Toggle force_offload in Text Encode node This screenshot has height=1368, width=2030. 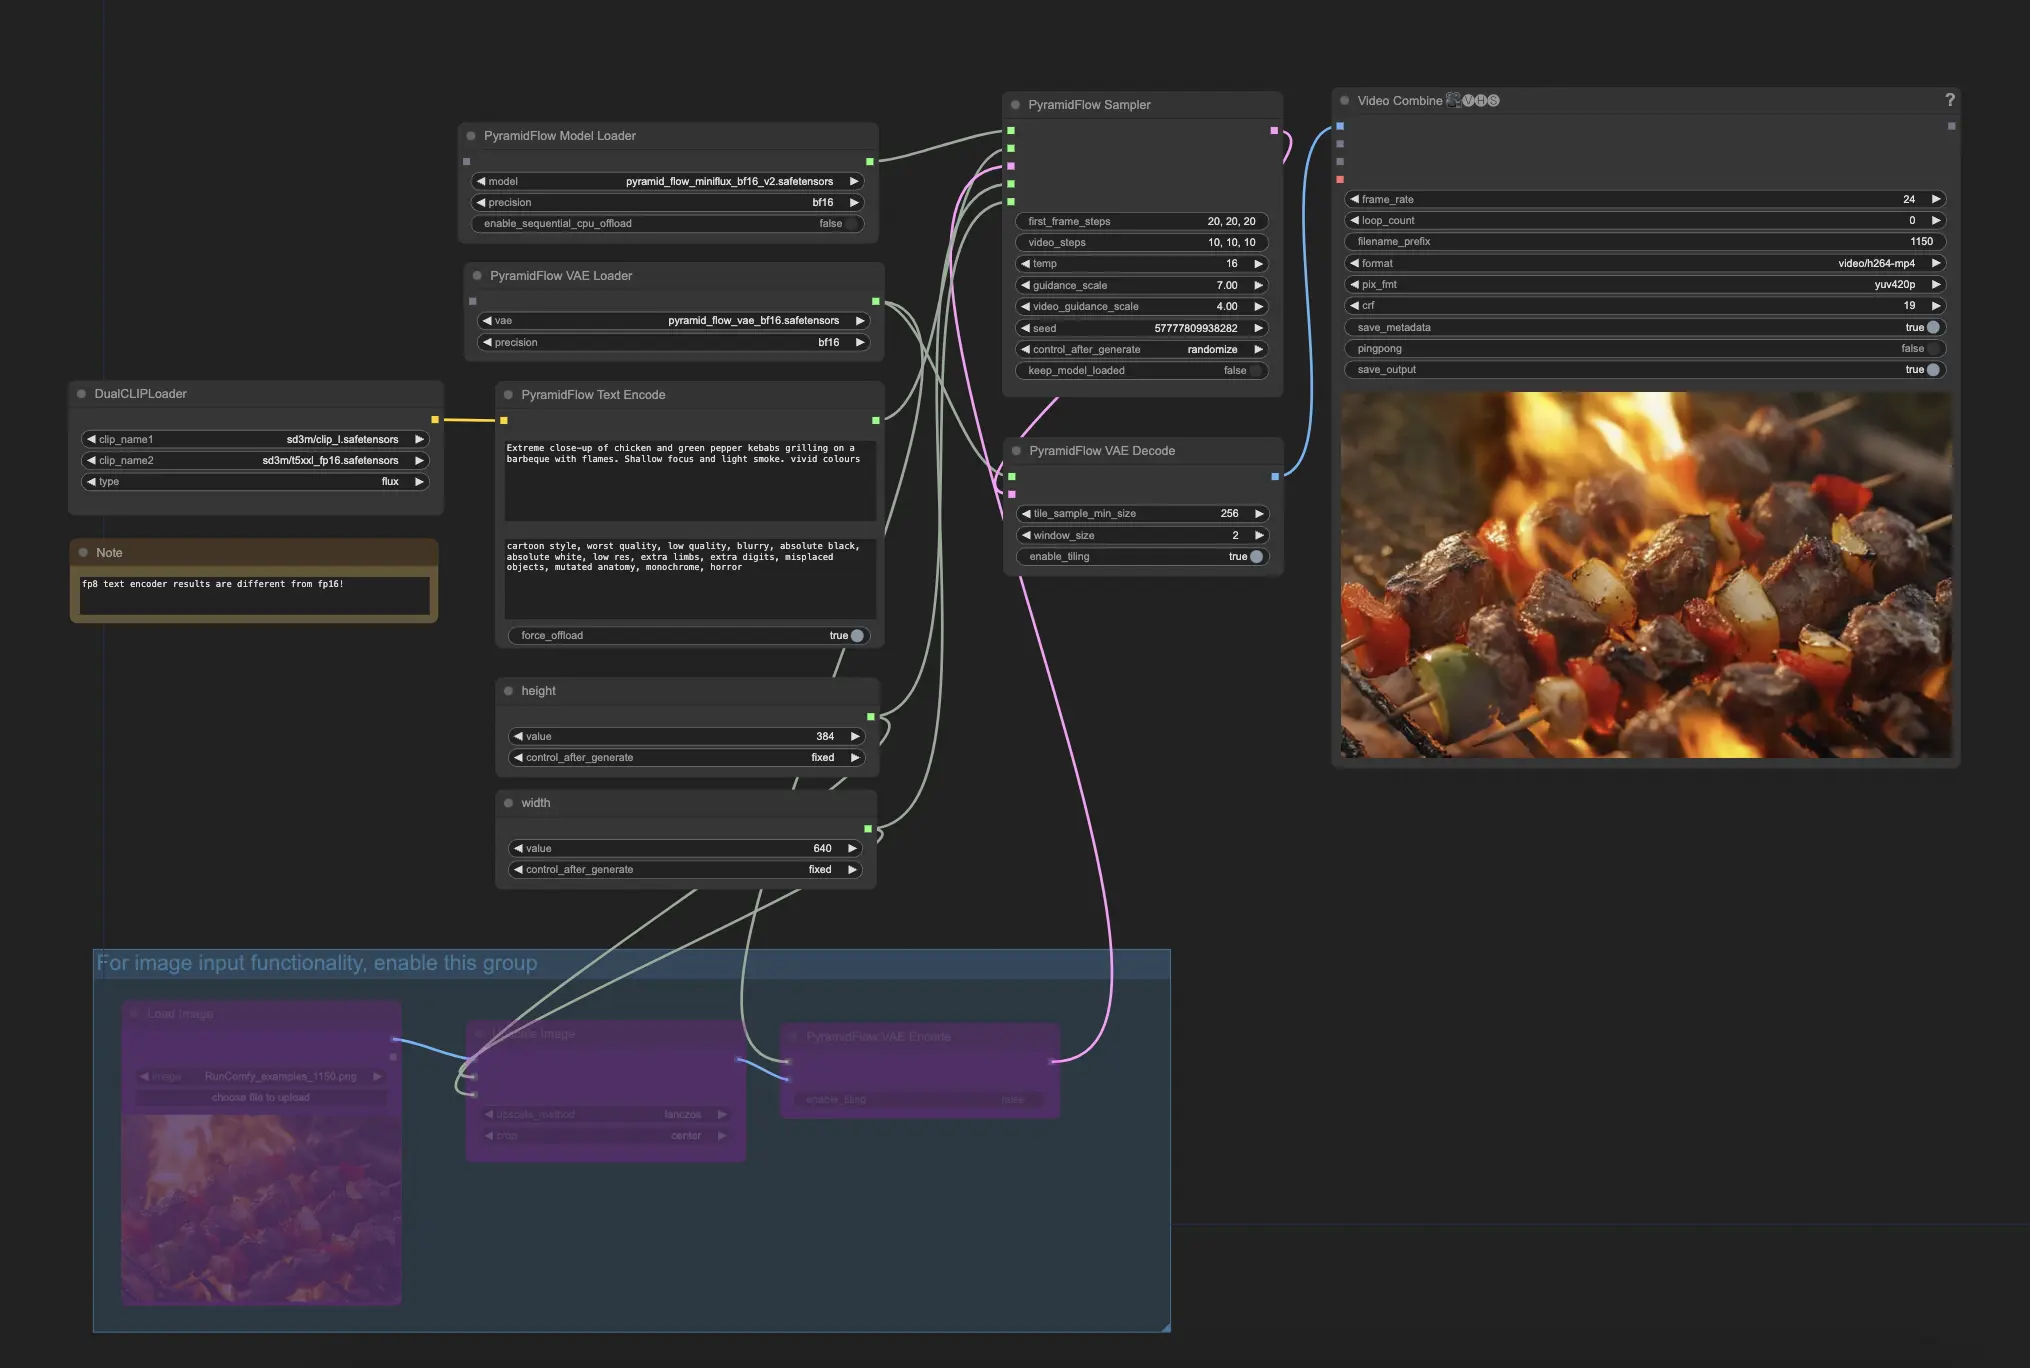(x=689, y=636)
